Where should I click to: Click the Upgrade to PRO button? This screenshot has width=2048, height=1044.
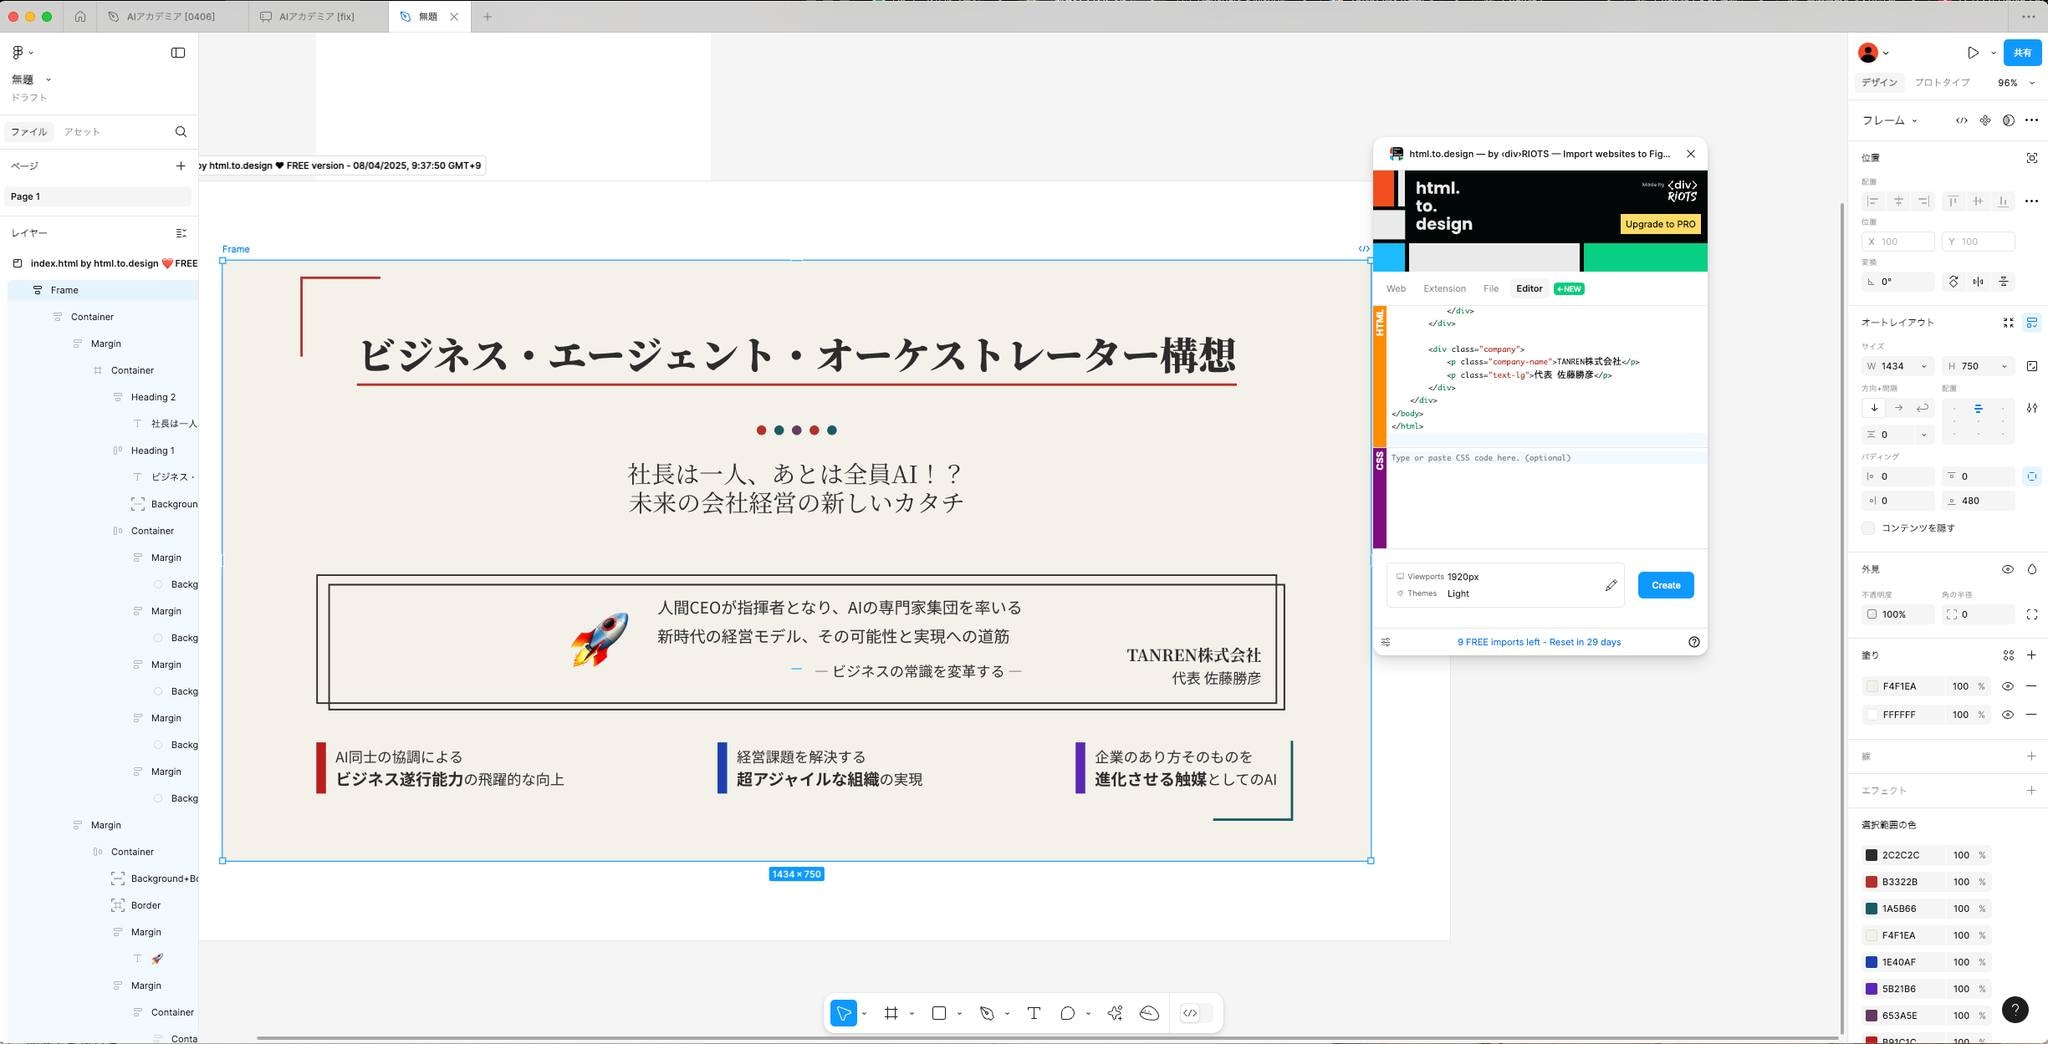tap(1660, 224)
